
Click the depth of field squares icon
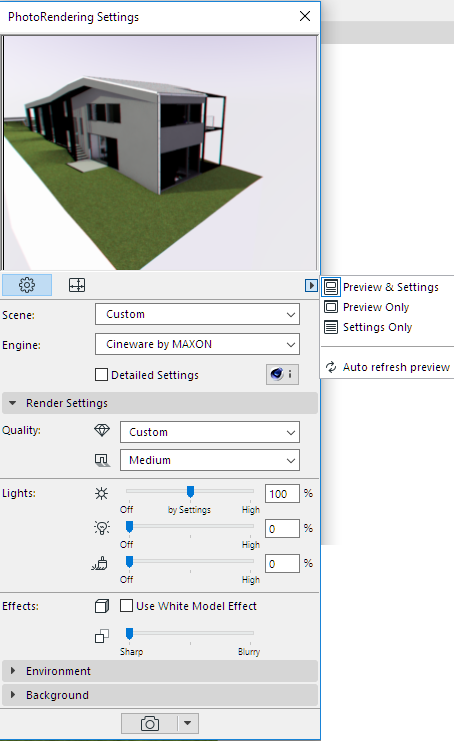pos(102,636)
